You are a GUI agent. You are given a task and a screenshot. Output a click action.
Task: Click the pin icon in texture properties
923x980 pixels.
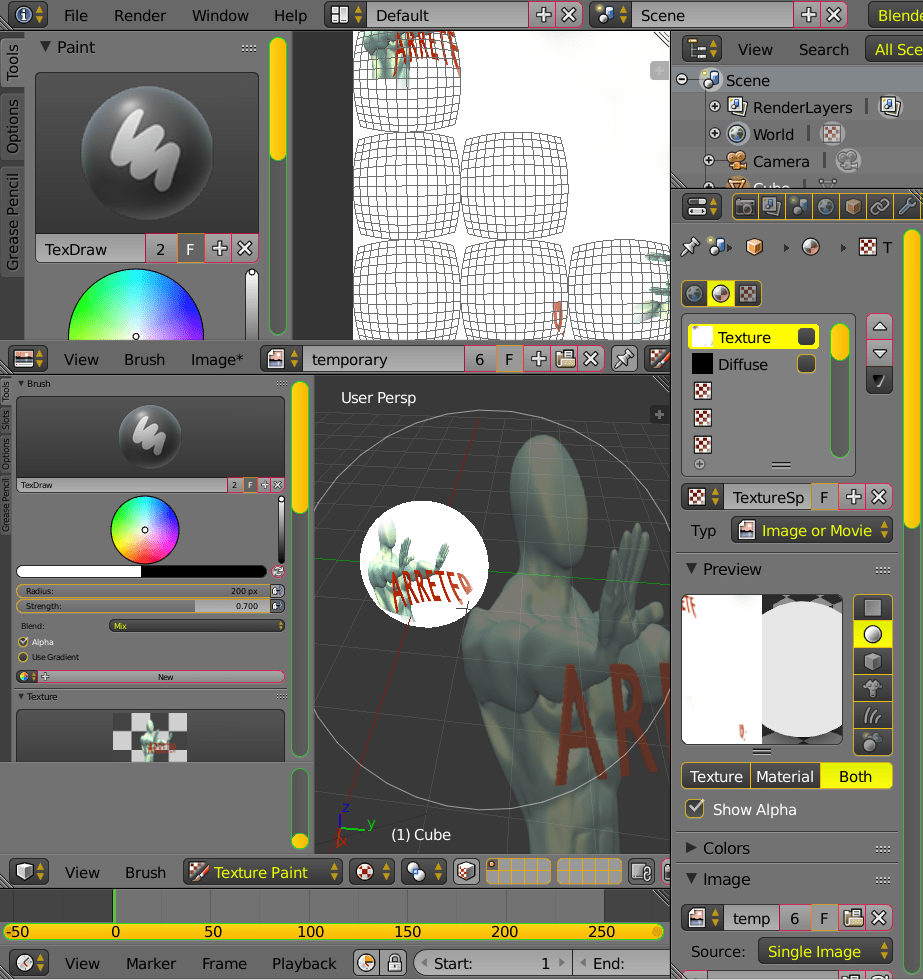point(690,246)
